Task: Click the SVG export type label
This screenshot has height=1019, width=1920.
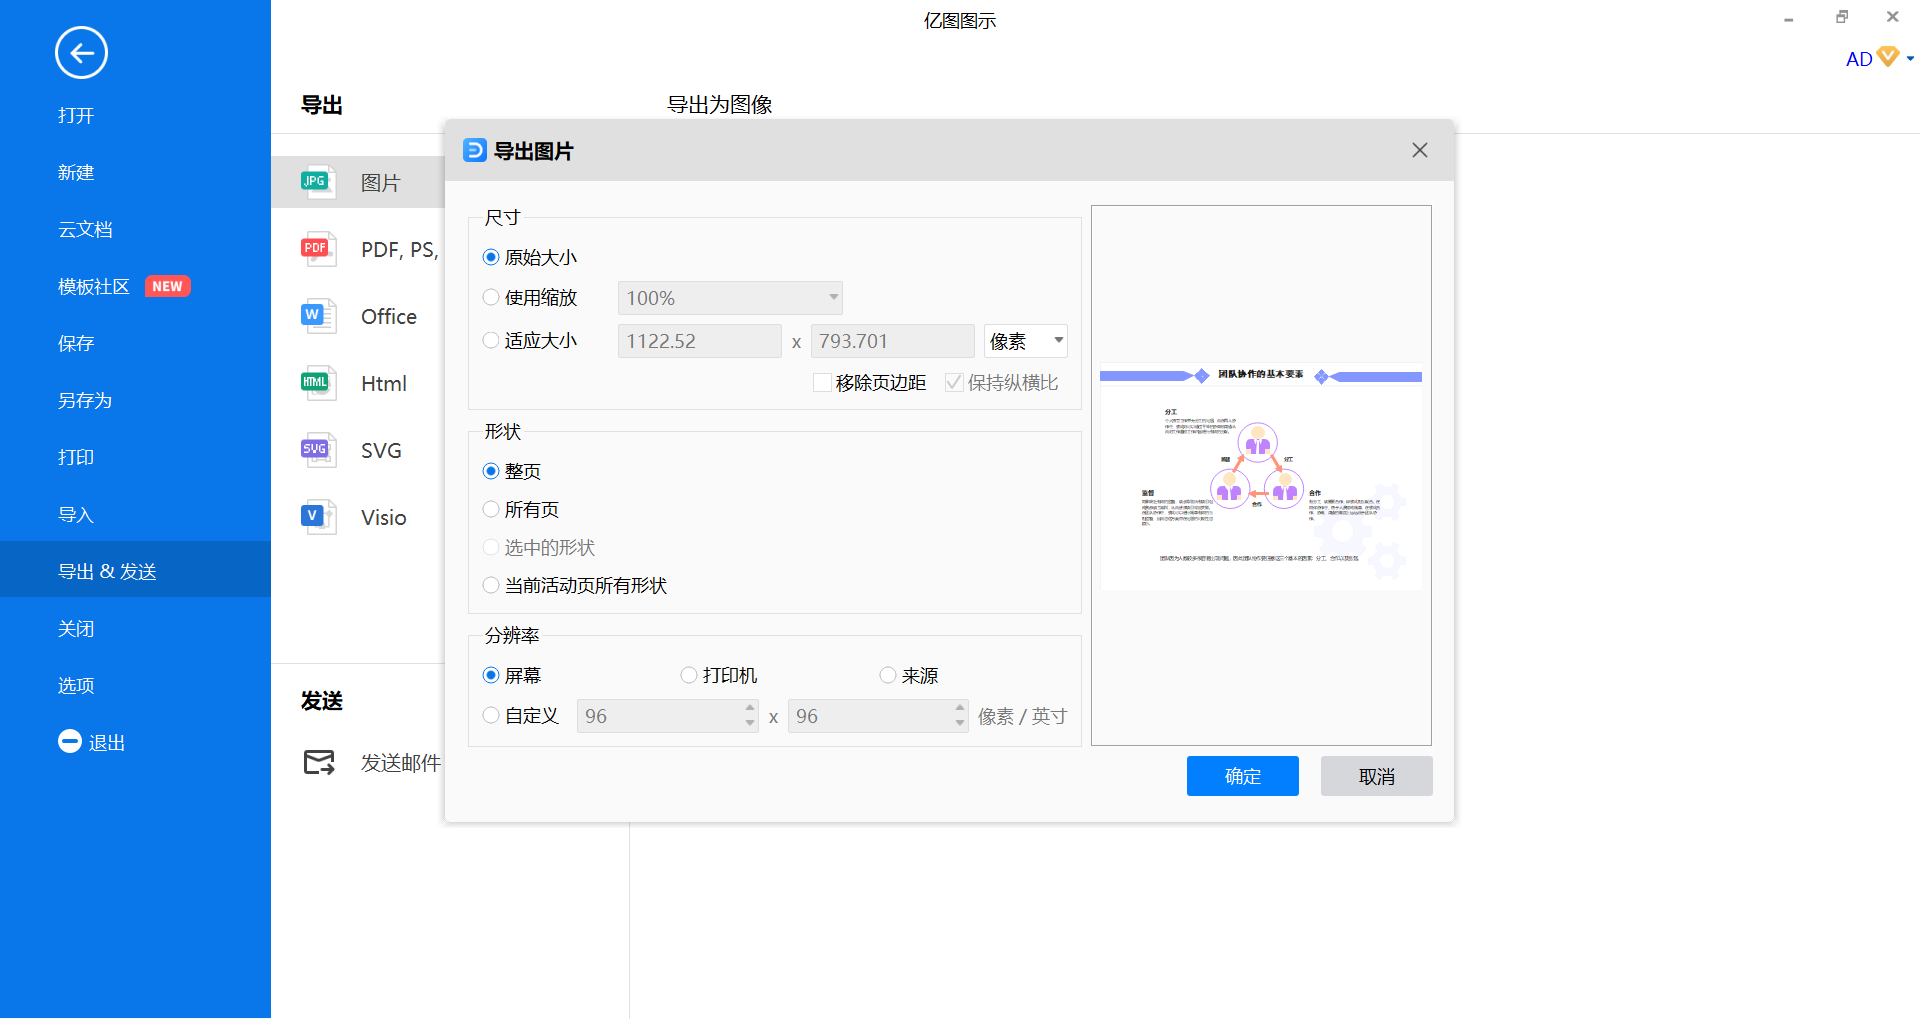Action: tap(381, 450)
